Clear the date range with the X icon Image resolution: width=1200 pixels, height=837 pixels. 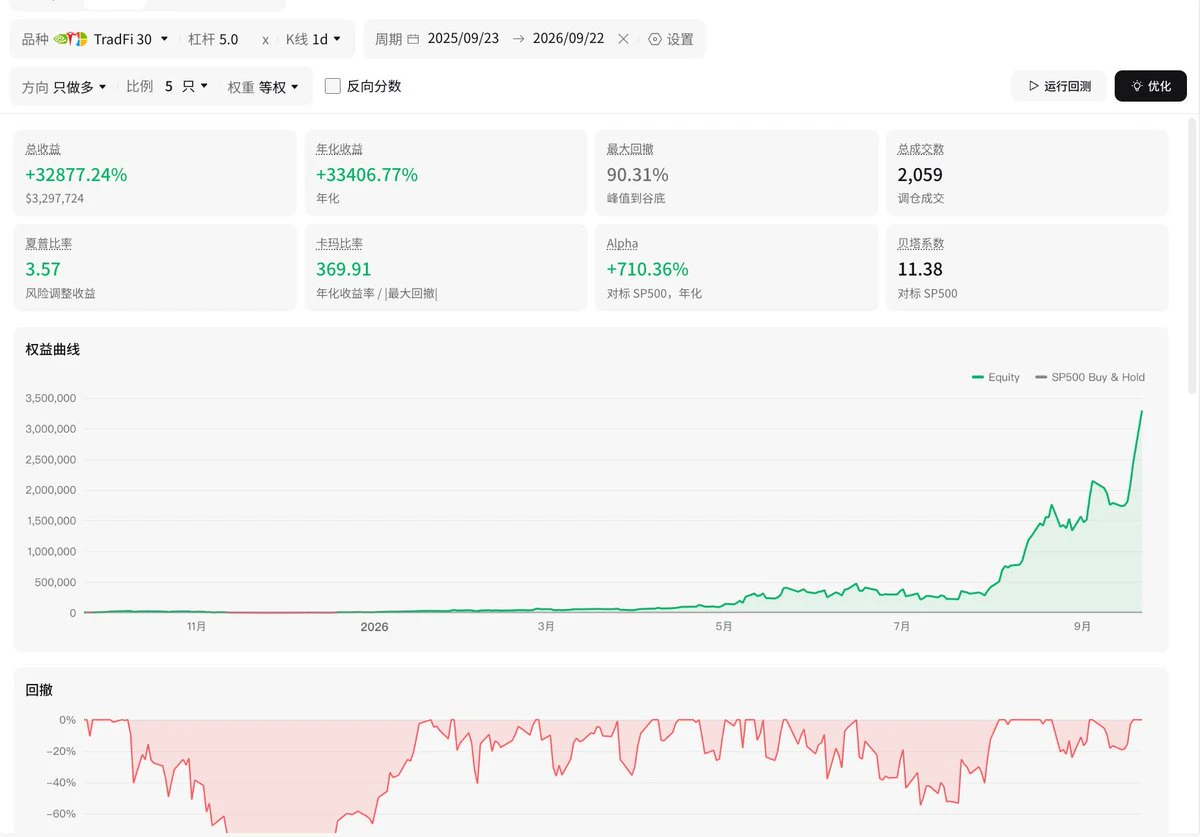click(x=623, y=39)
